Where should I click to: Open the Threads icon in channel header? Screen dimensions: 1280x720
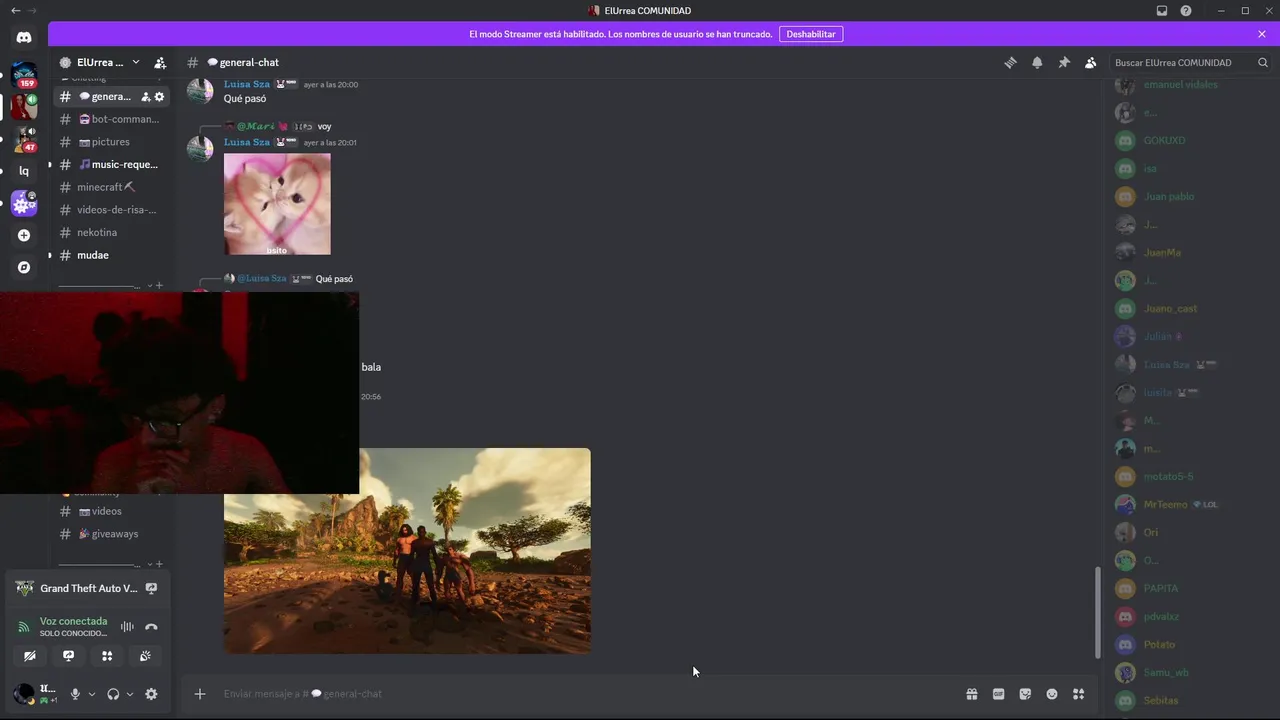coord(1010,62)
